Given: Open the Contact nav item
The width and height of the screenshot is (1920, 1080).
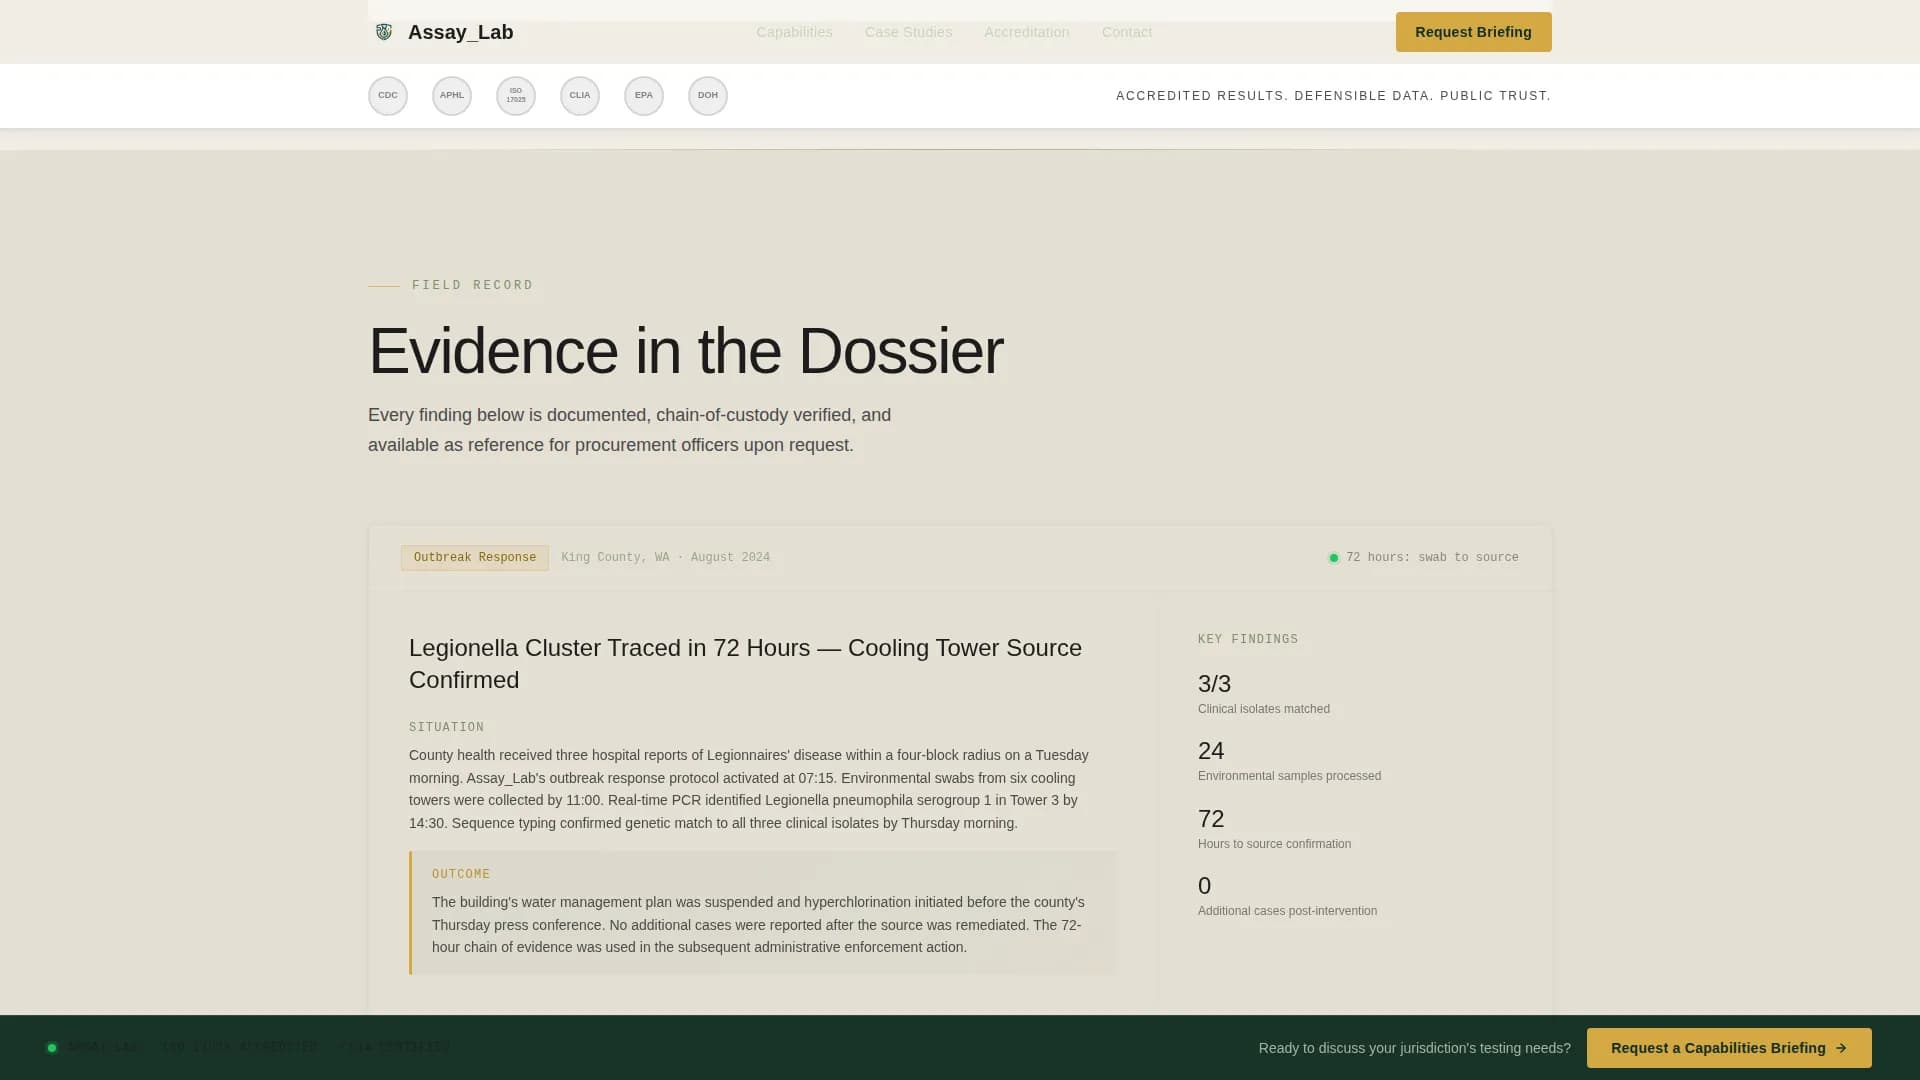Looking at the screenshot, I should [x=1127, y=32].
